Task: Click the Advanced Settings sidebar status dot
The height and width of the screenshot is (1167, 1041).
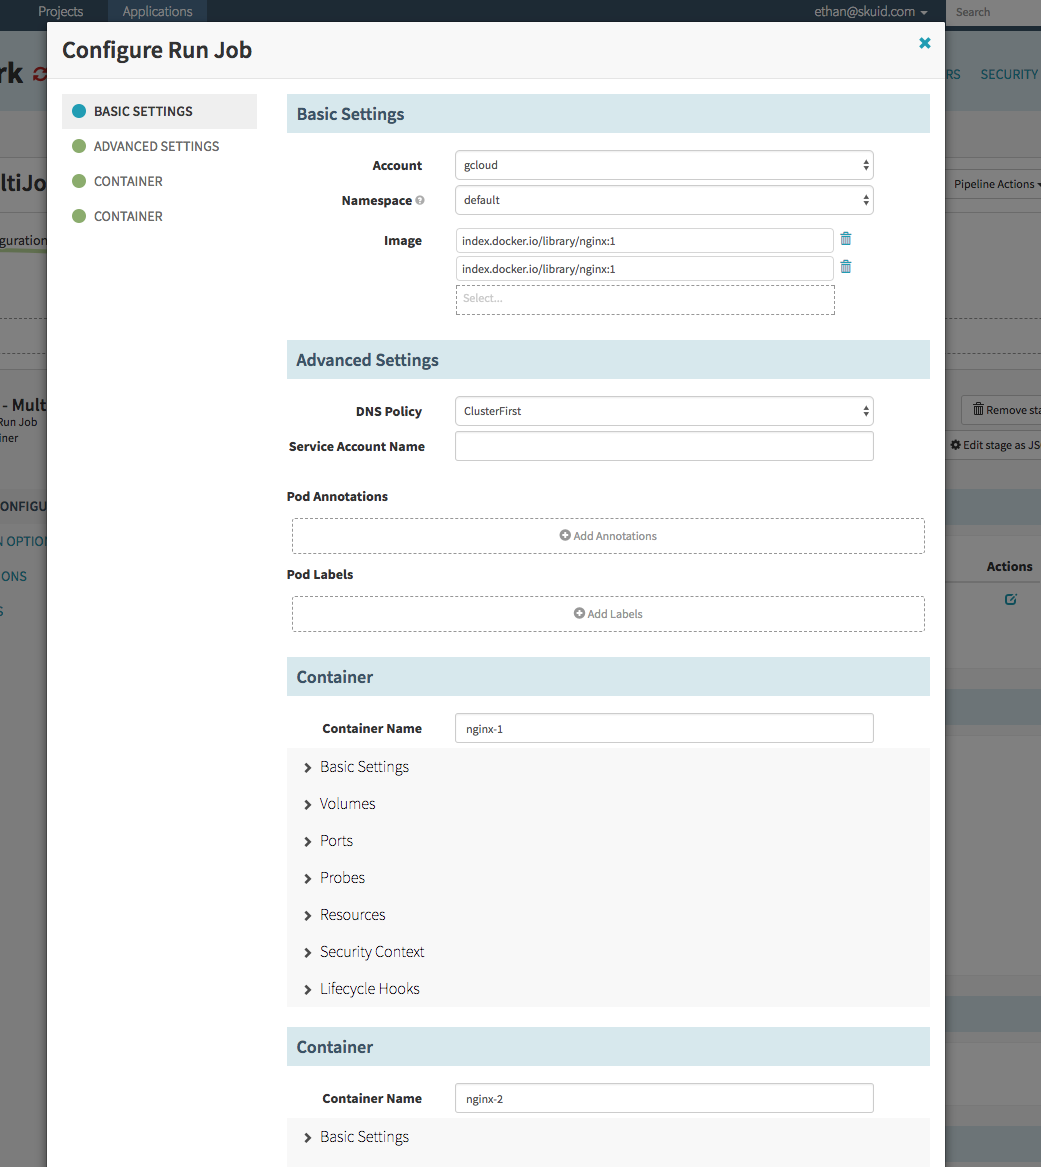Action: [79, 147]
